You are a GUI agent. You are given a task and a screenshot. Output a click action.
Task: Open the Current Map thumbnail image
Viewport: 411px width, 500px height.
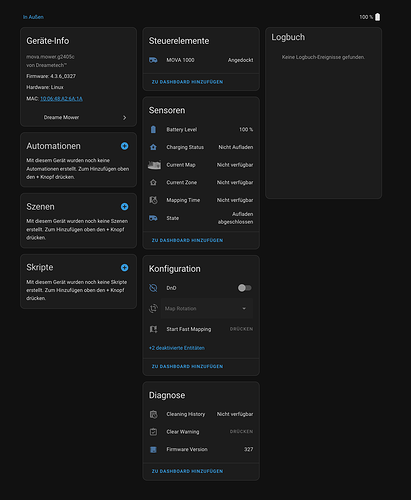pos(154,165)
